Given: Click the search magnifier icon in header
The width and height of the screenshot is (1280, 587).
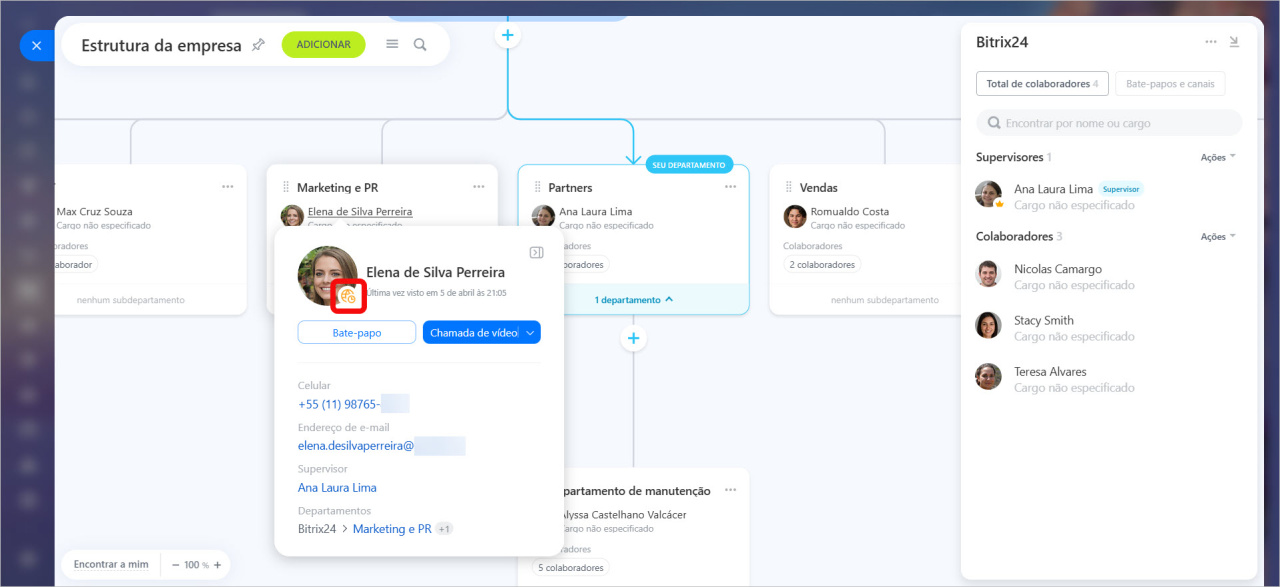Looking at the screenshot, I should 420,45.
